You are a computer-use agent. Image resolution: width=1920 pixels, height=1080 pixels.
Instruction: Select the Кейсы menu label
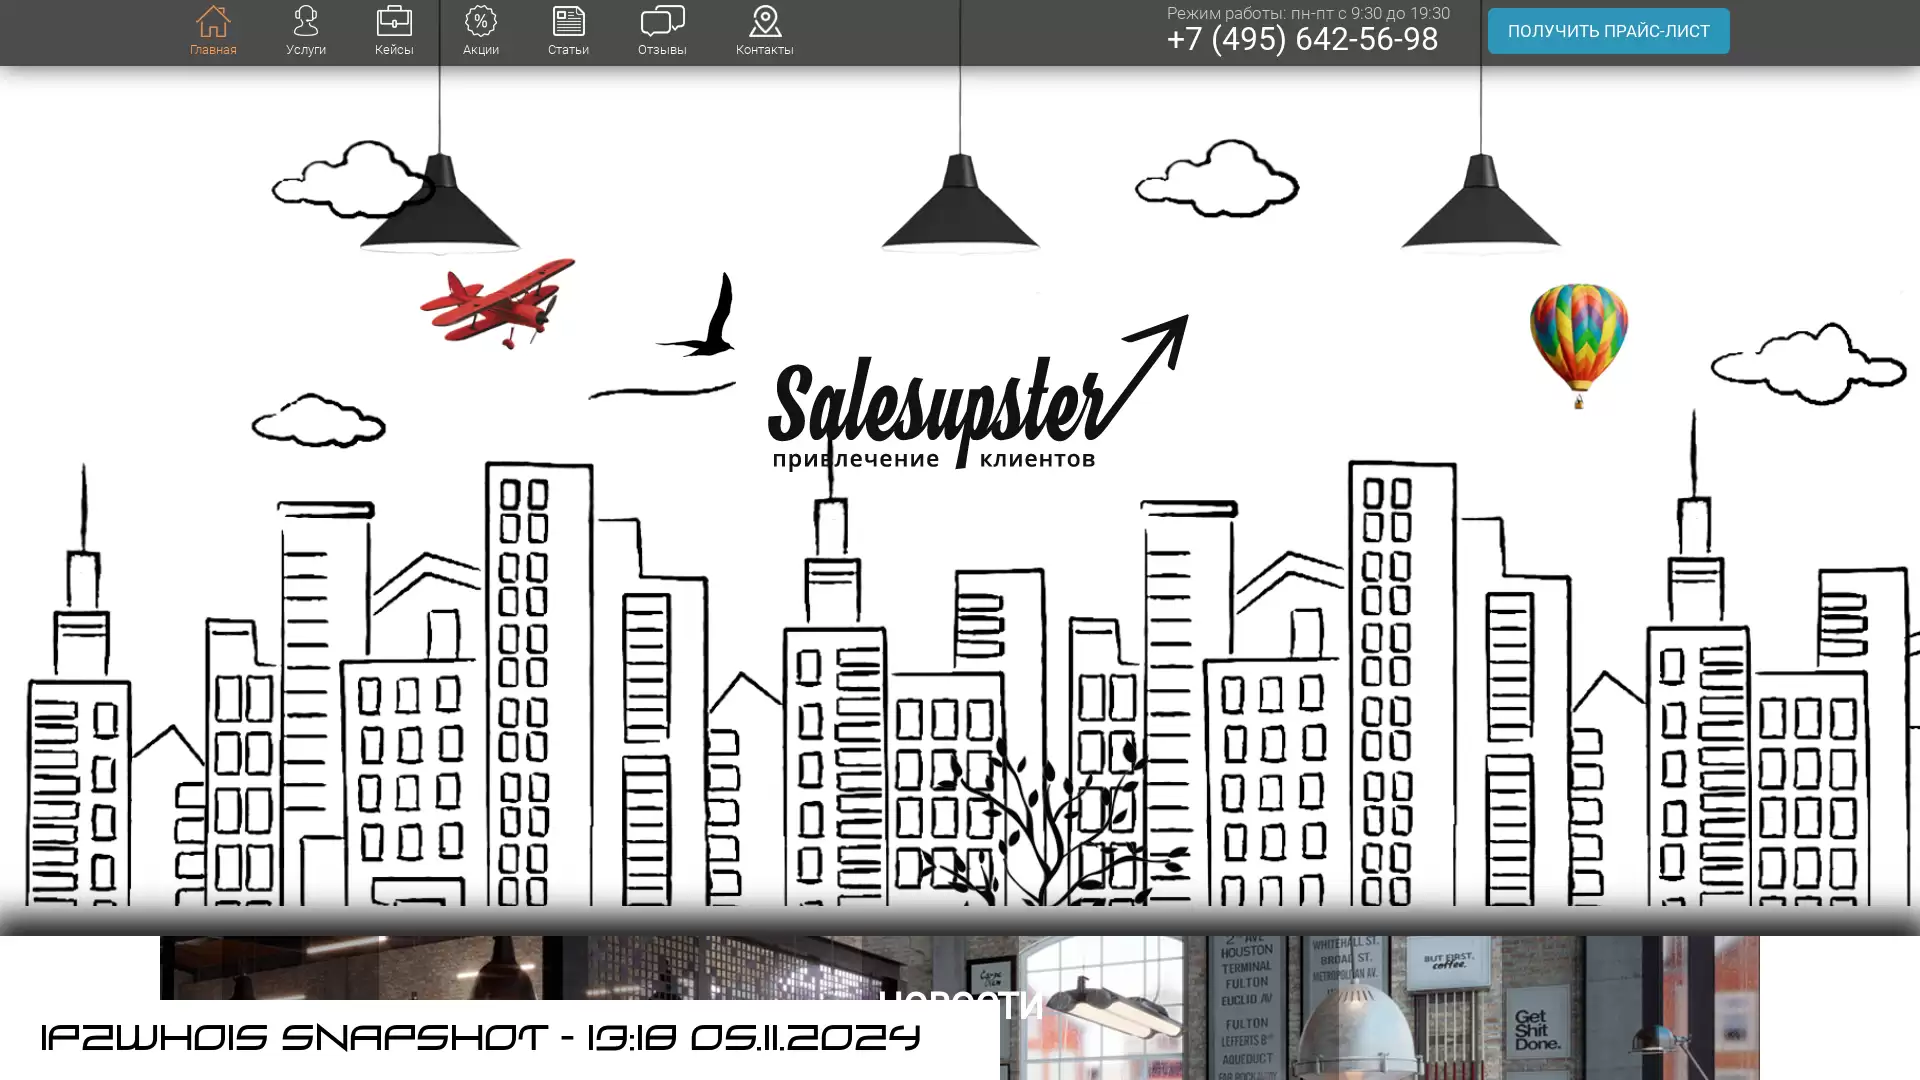click(x=394, y=50)
